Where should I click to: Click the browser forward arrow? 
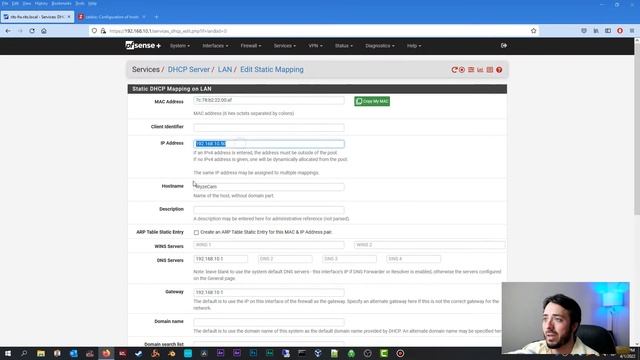point(20,31)
